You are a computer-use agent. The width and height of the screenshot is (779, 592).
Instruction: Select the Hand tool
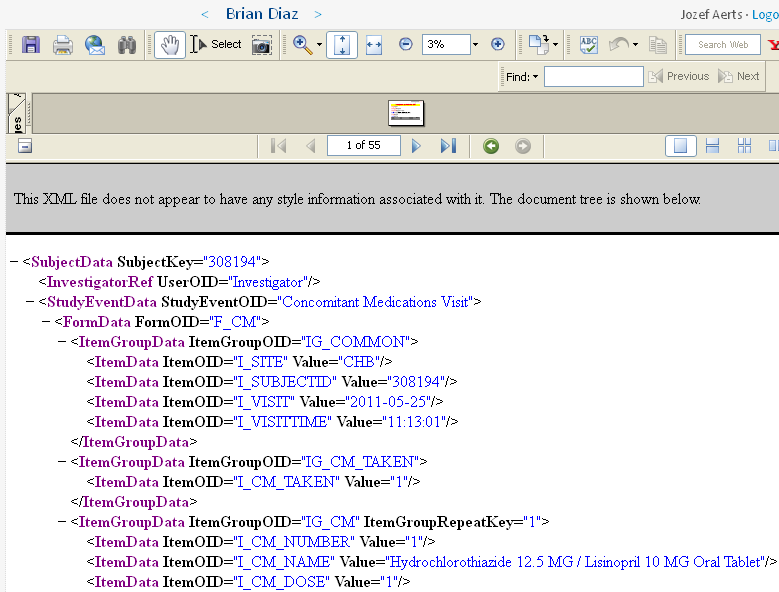(169, 45)
